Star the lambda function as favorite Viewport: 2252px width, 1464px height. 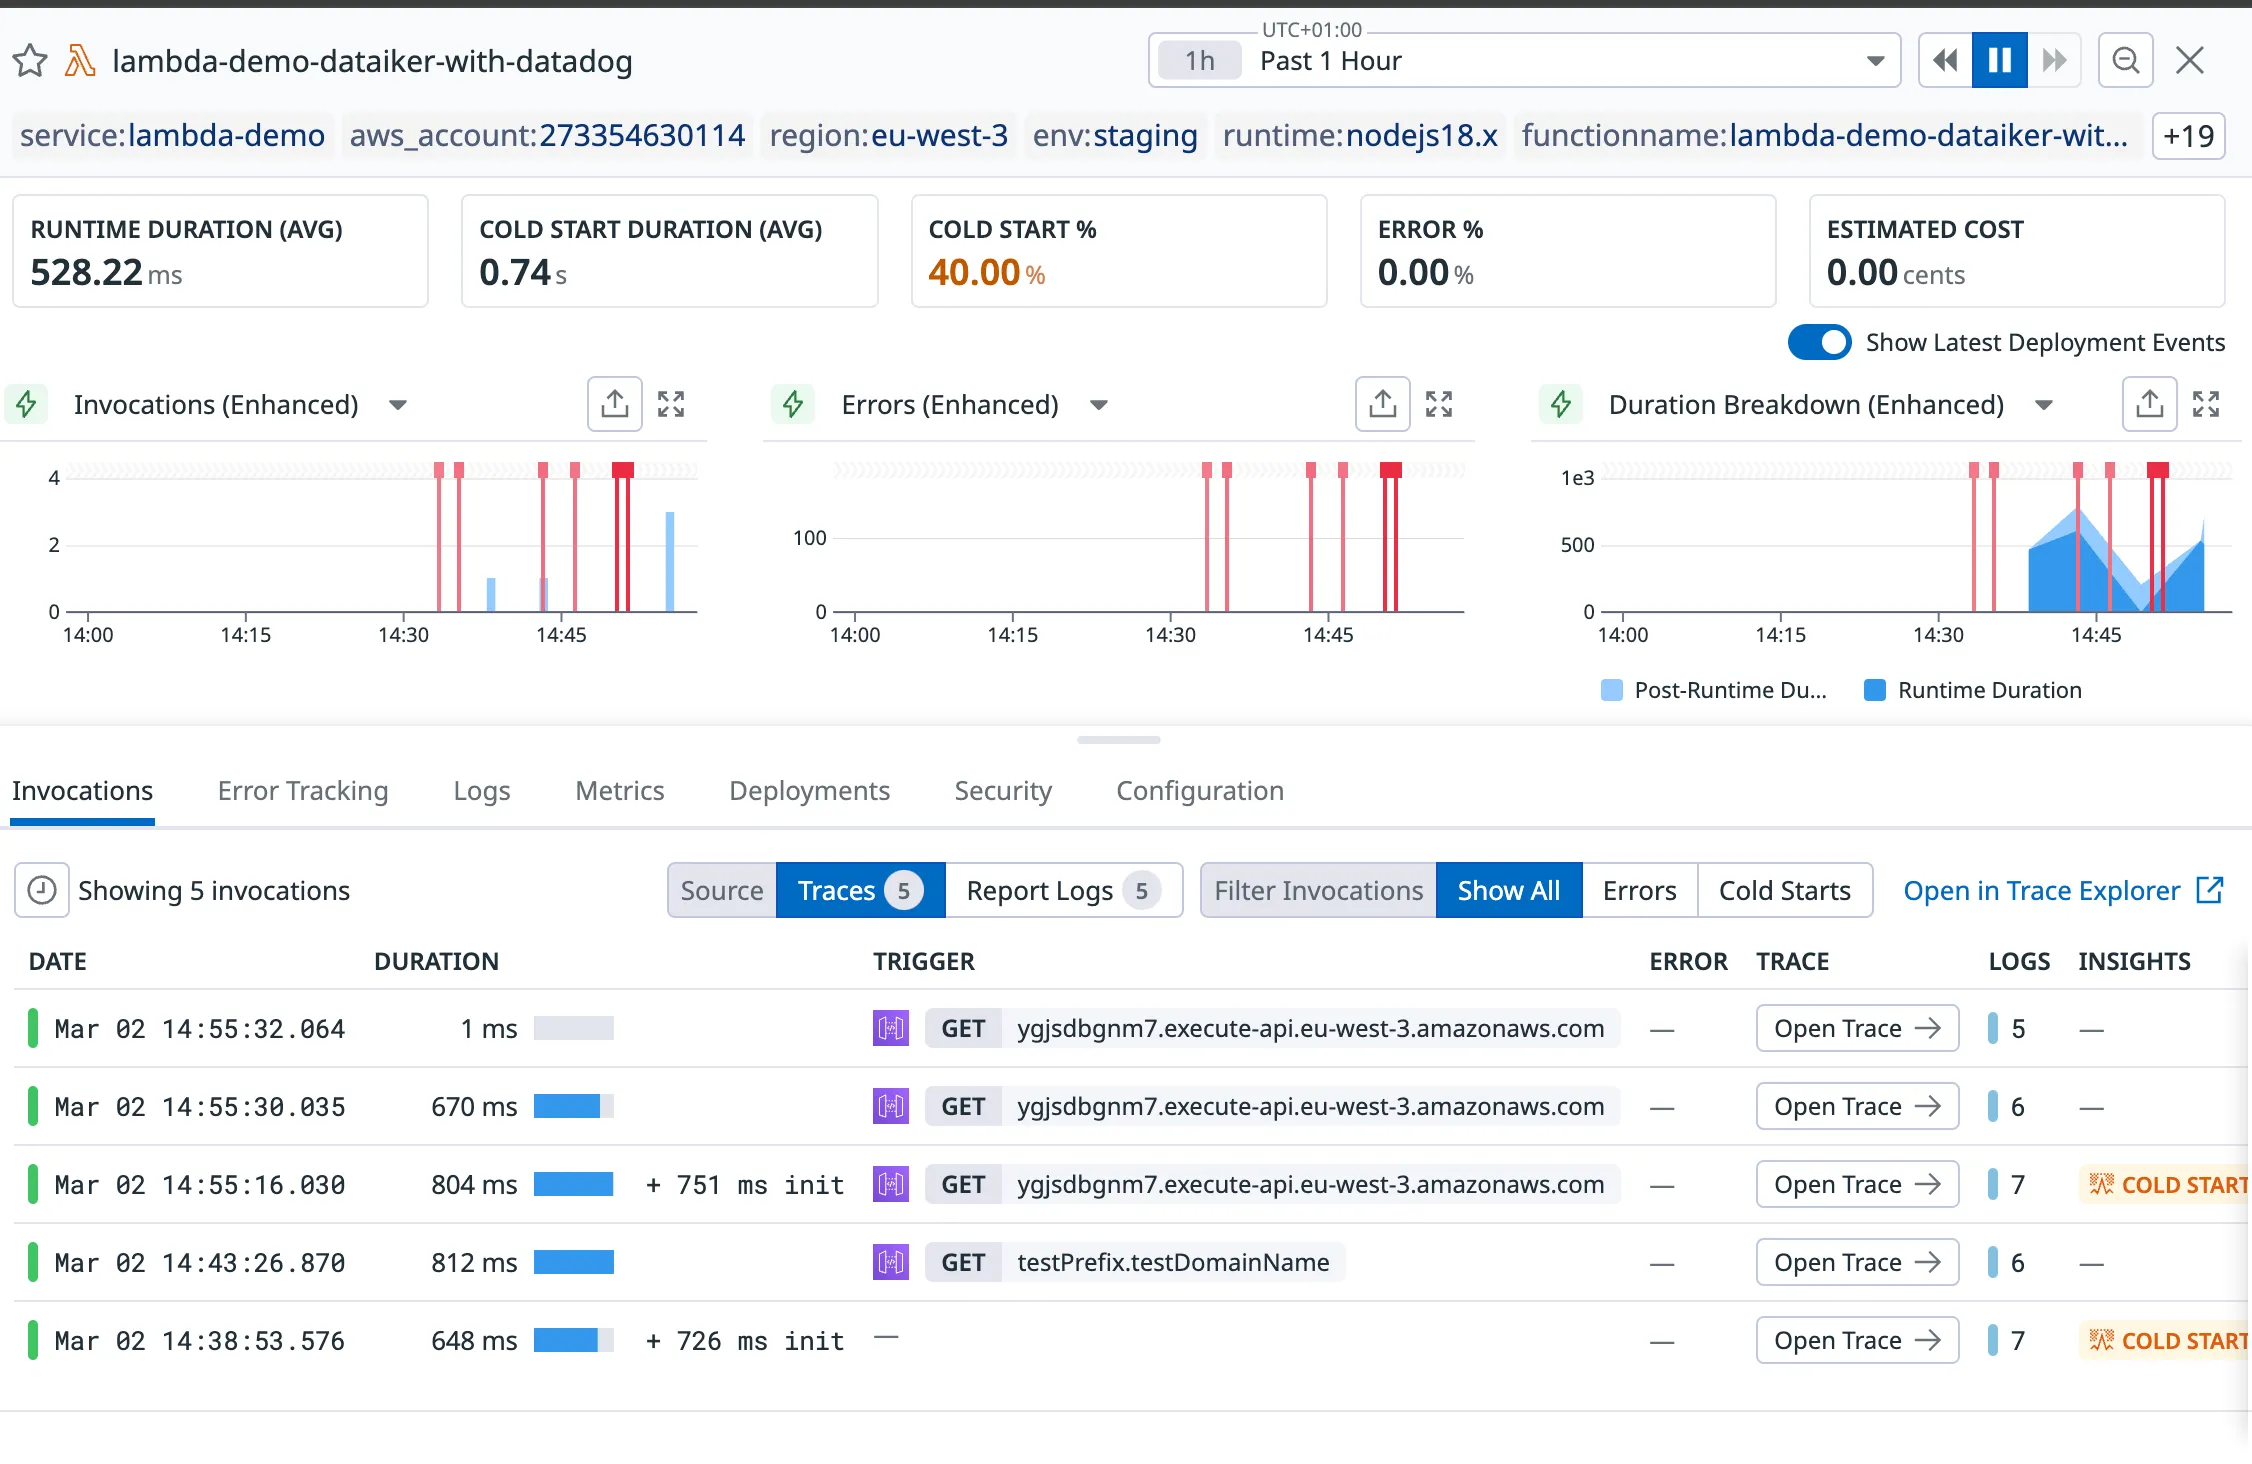coord(30,61)
